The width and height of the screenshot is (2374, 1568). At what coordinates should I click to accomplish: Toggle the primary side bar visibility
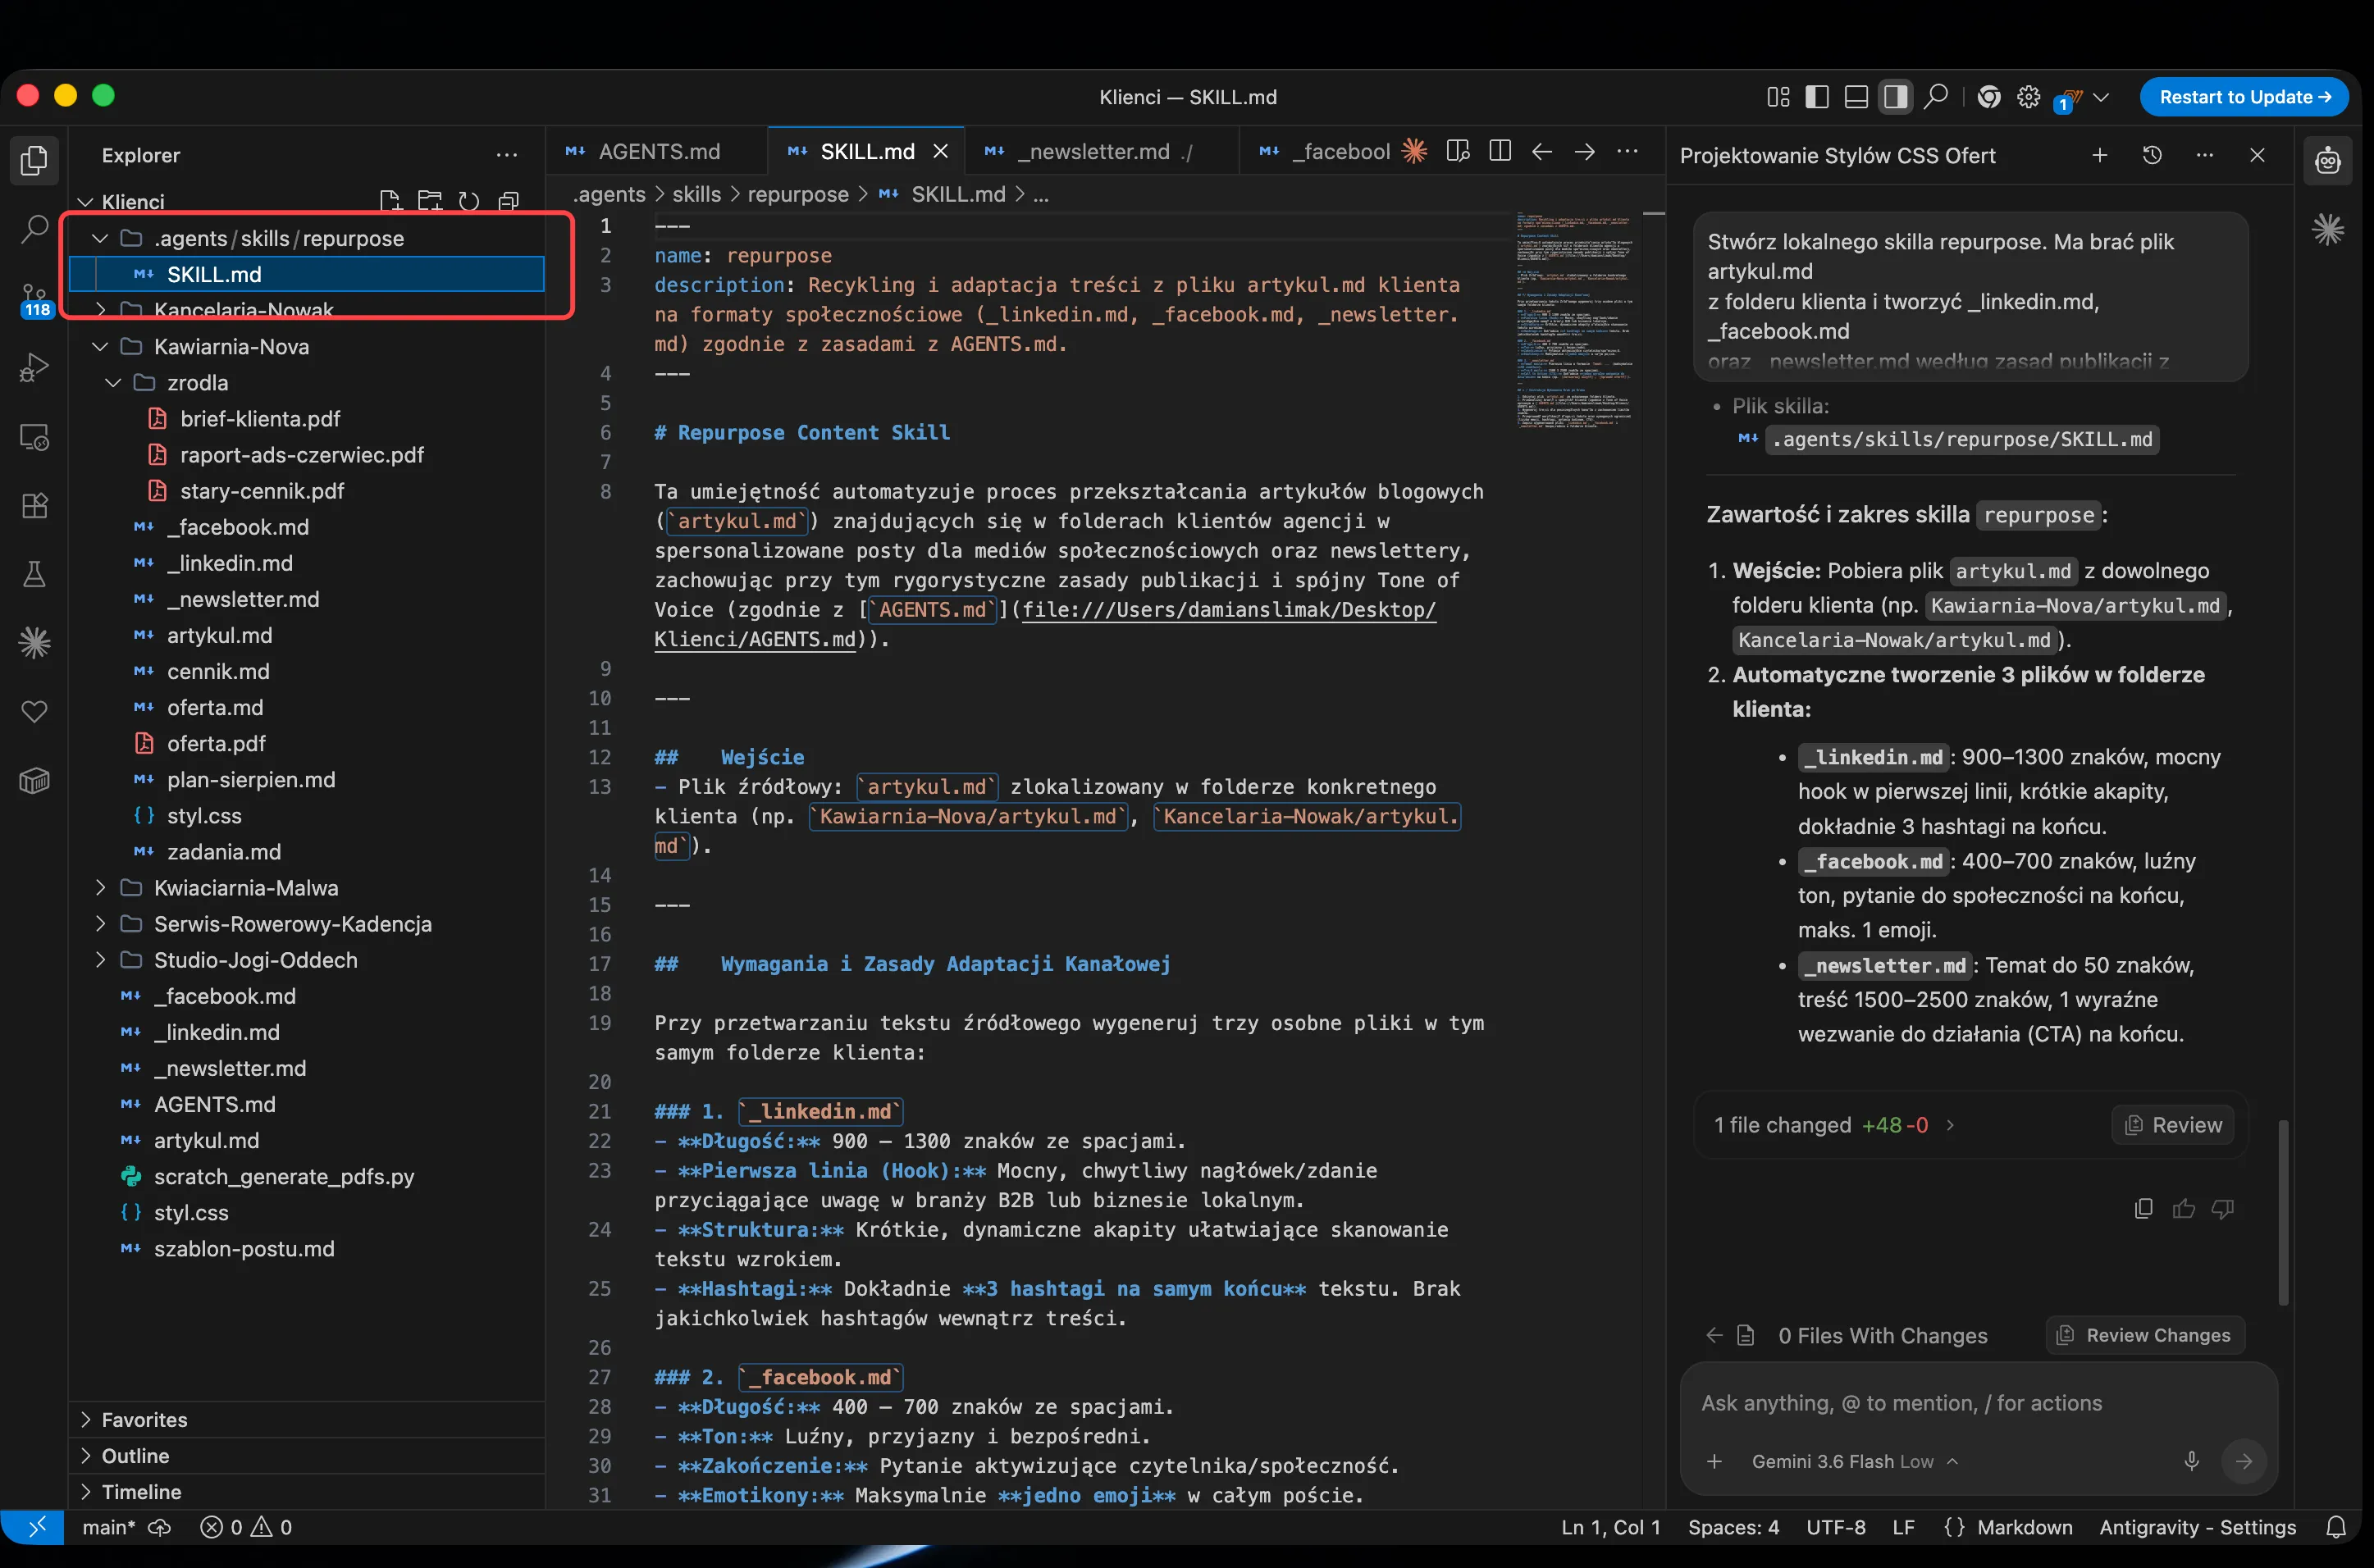click(1817, 96)
